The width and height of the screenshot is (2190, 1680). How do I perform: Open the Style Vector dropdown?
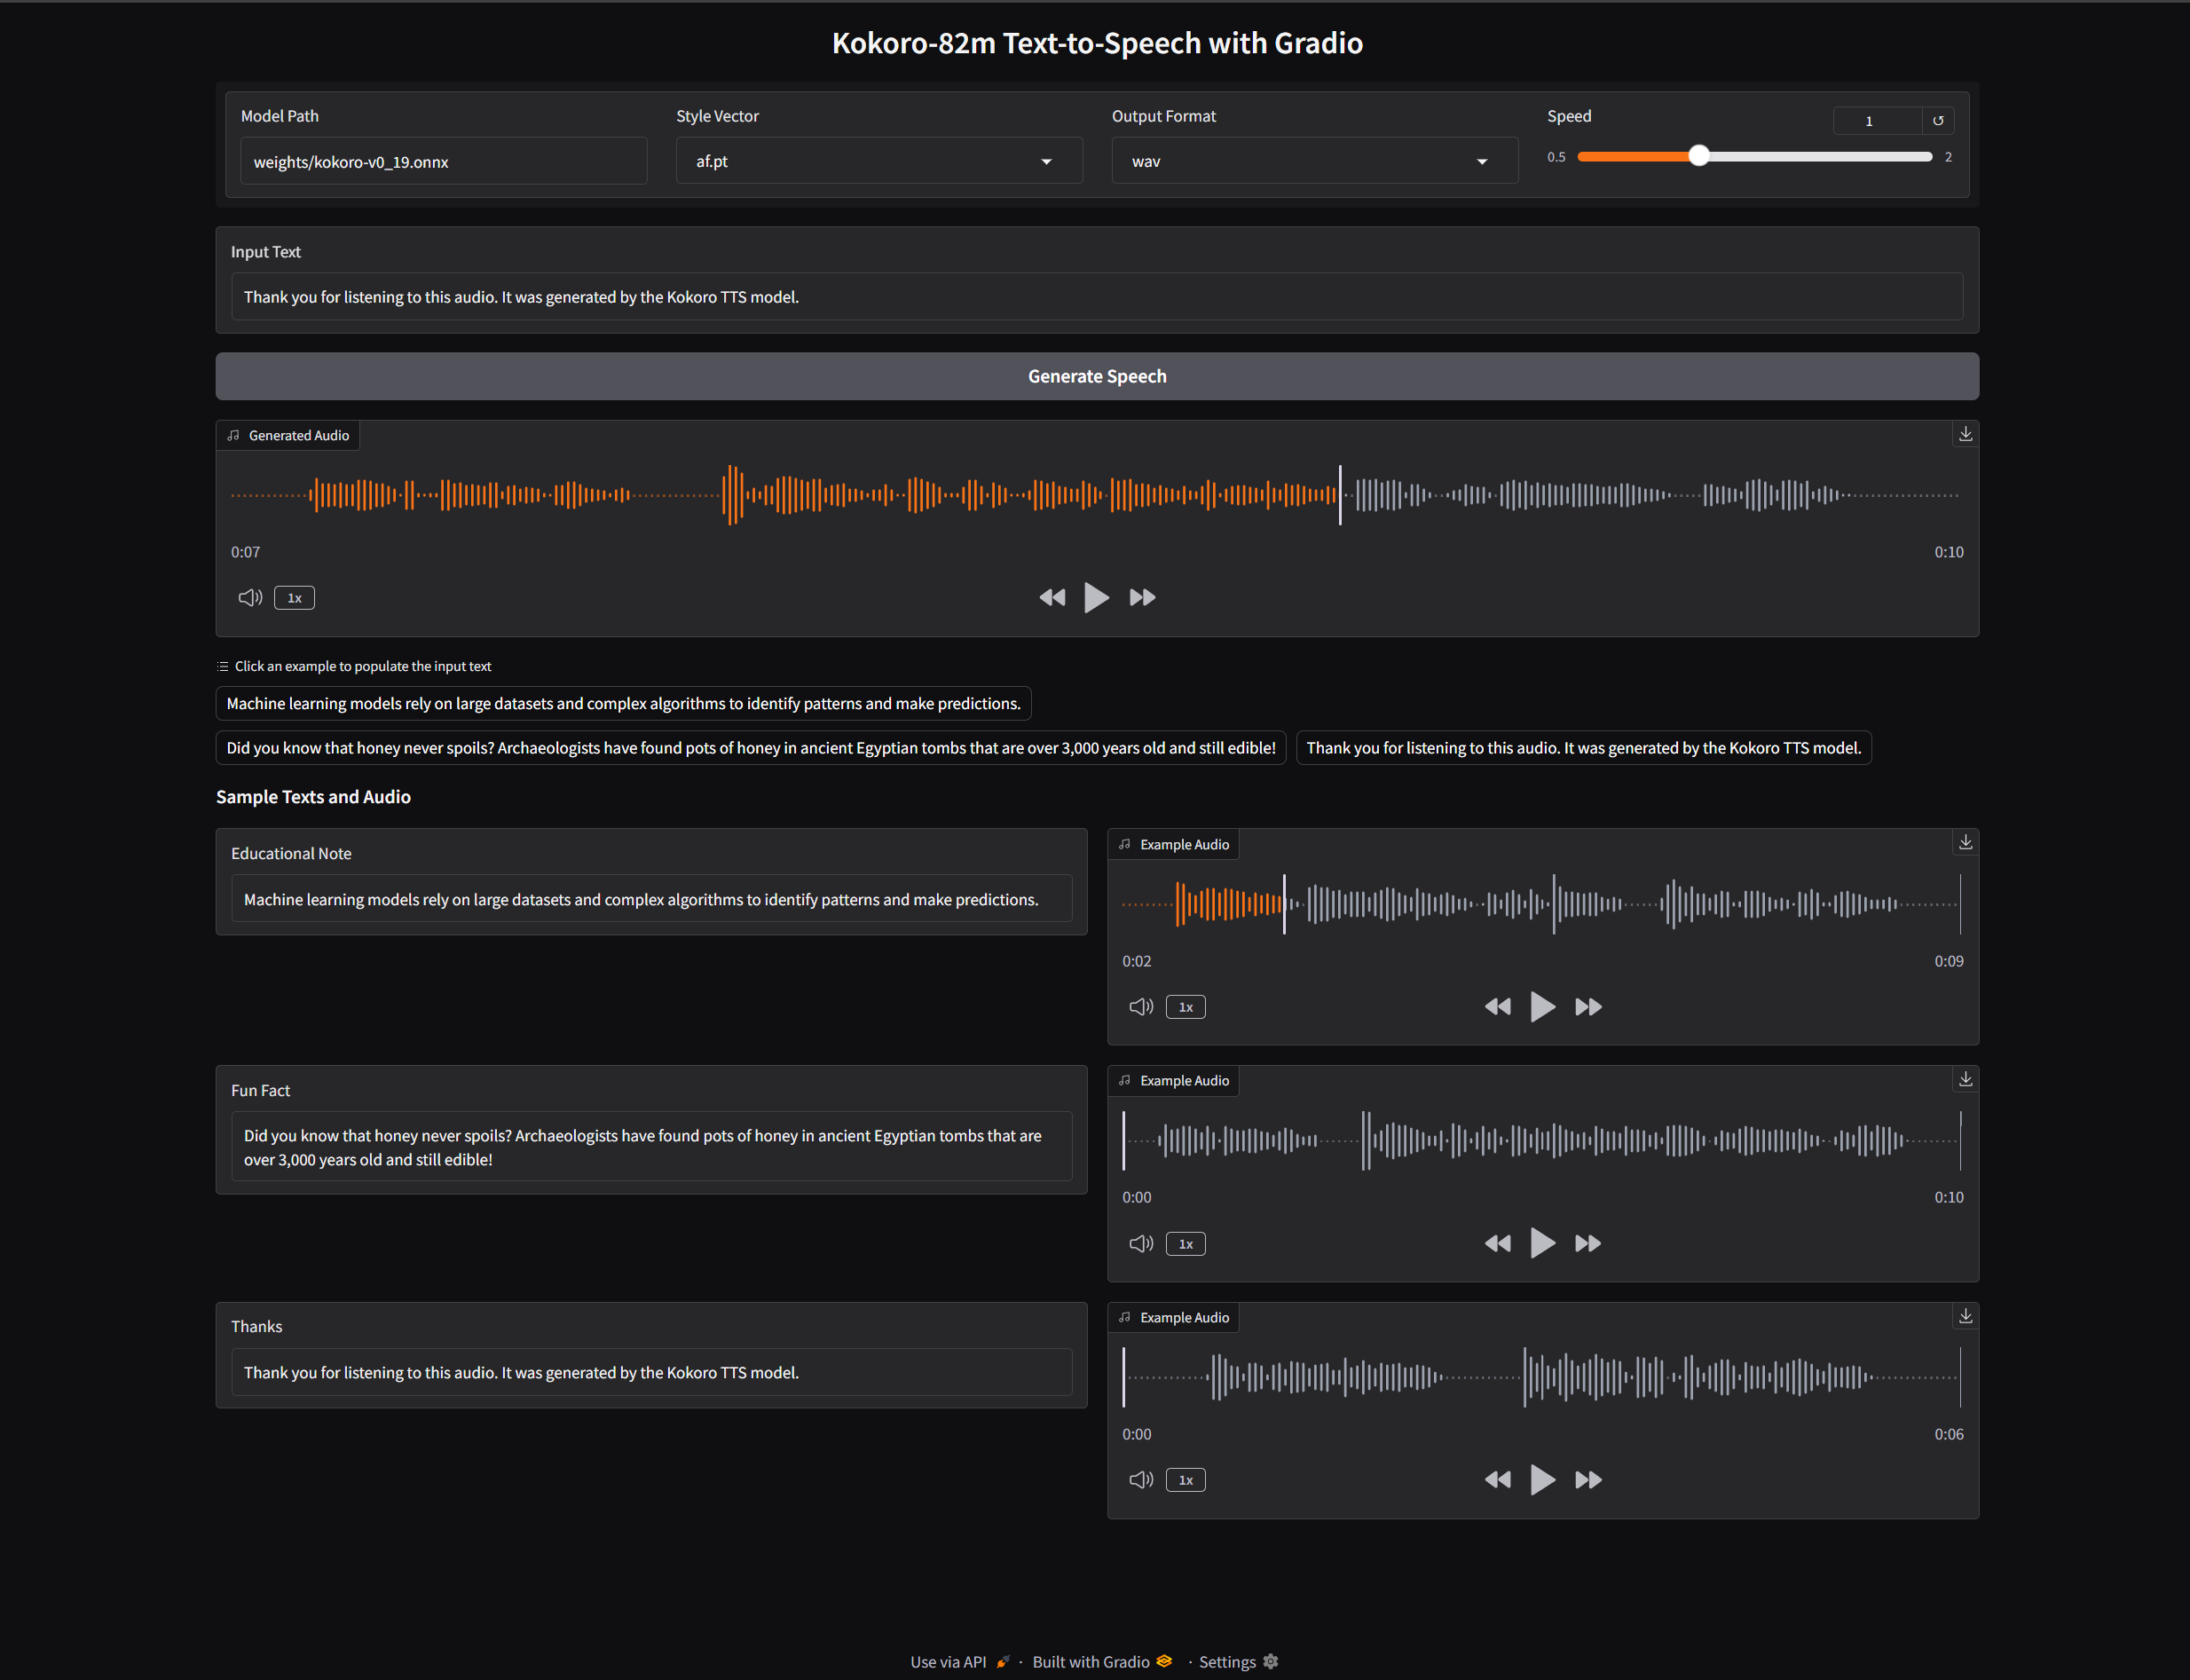point(879,161)
